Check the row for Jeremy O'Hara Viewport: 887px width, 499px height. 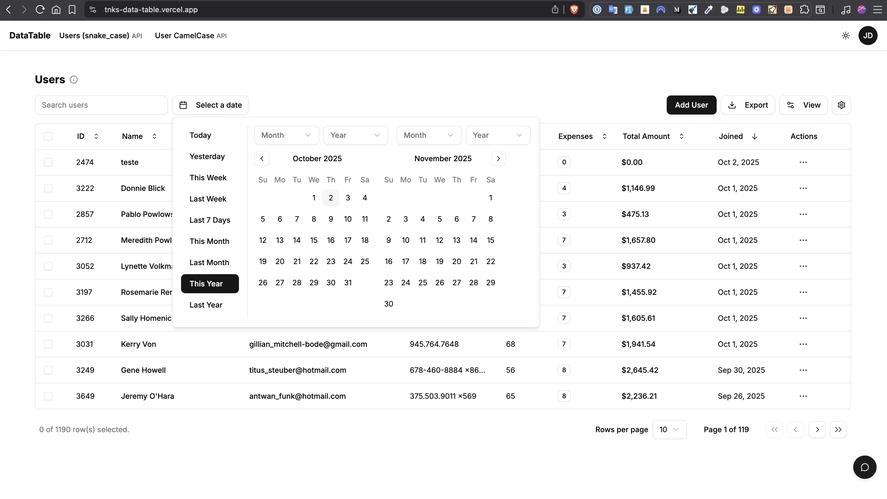(47, 396)
